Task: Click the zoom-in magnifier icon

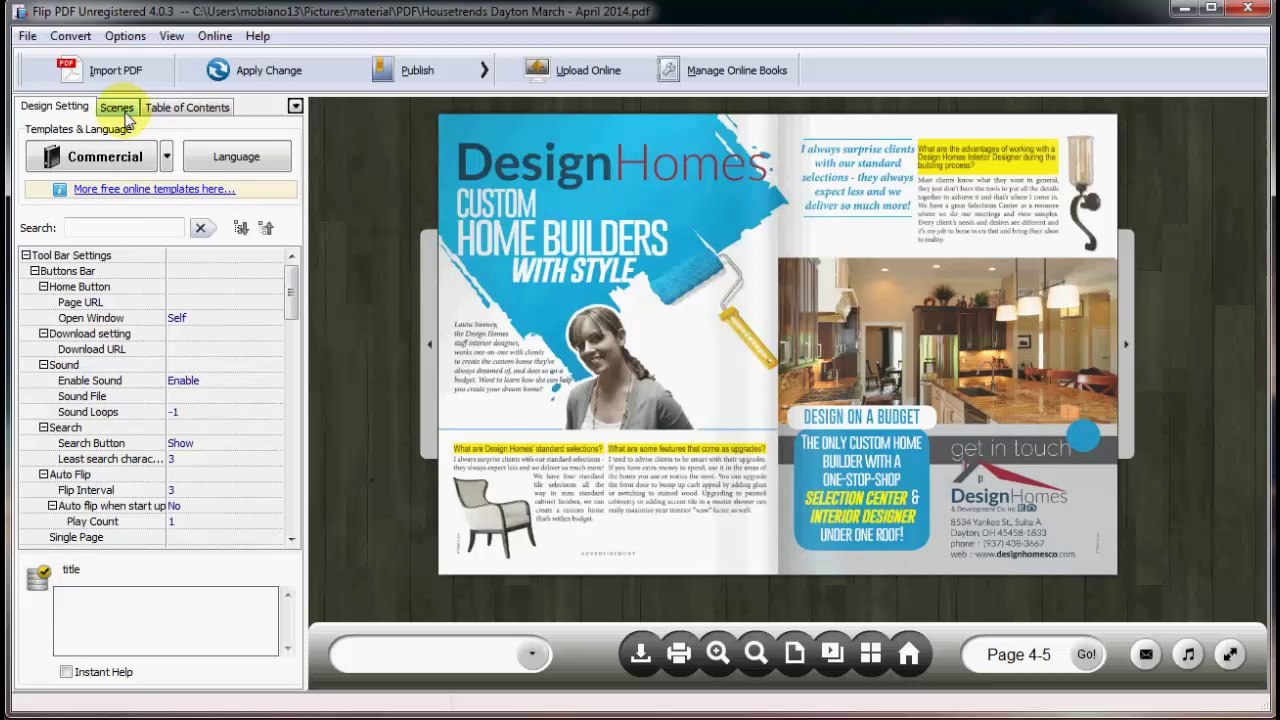Action: point(717,654)
